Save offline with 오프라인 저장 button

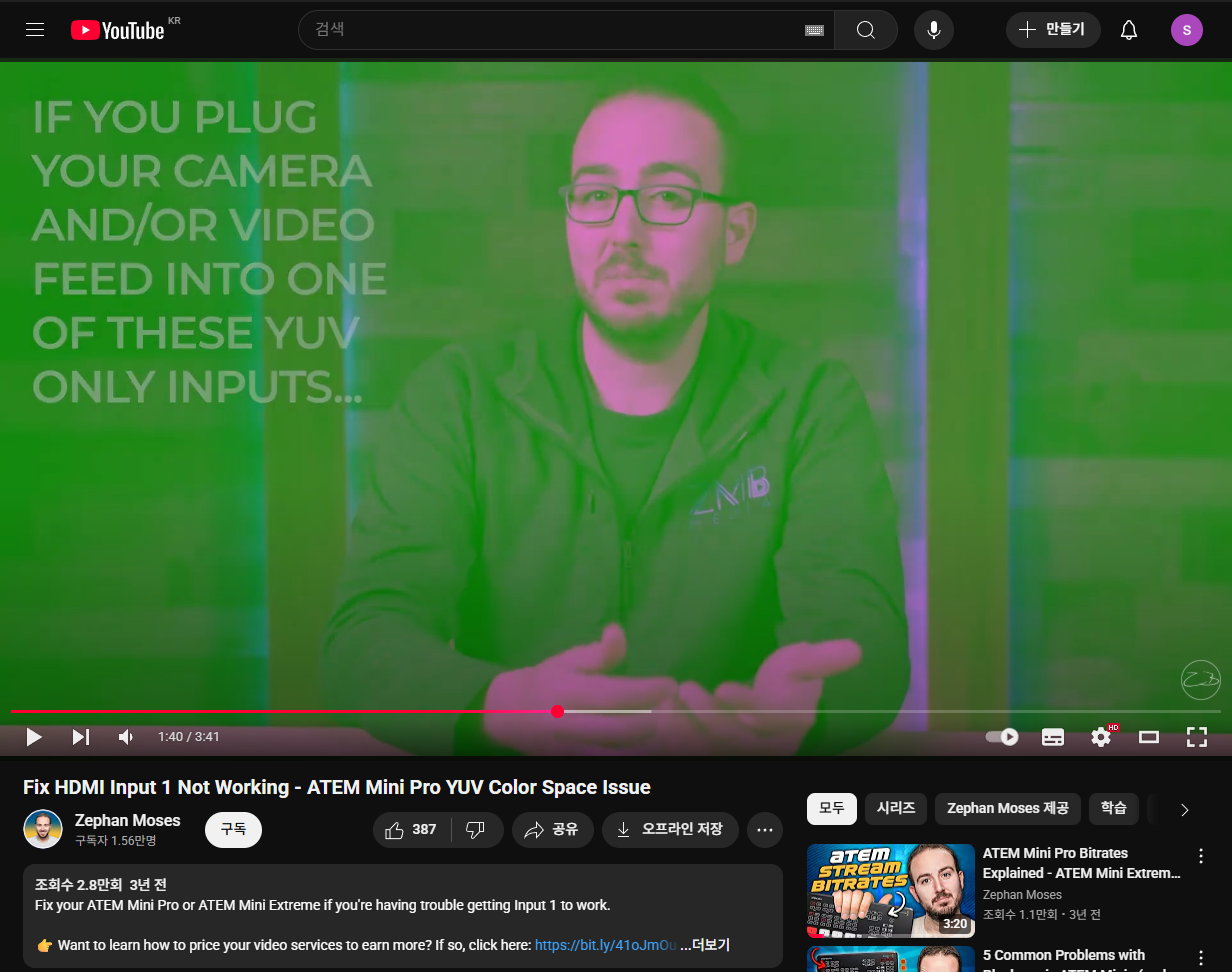click(670, 830)
